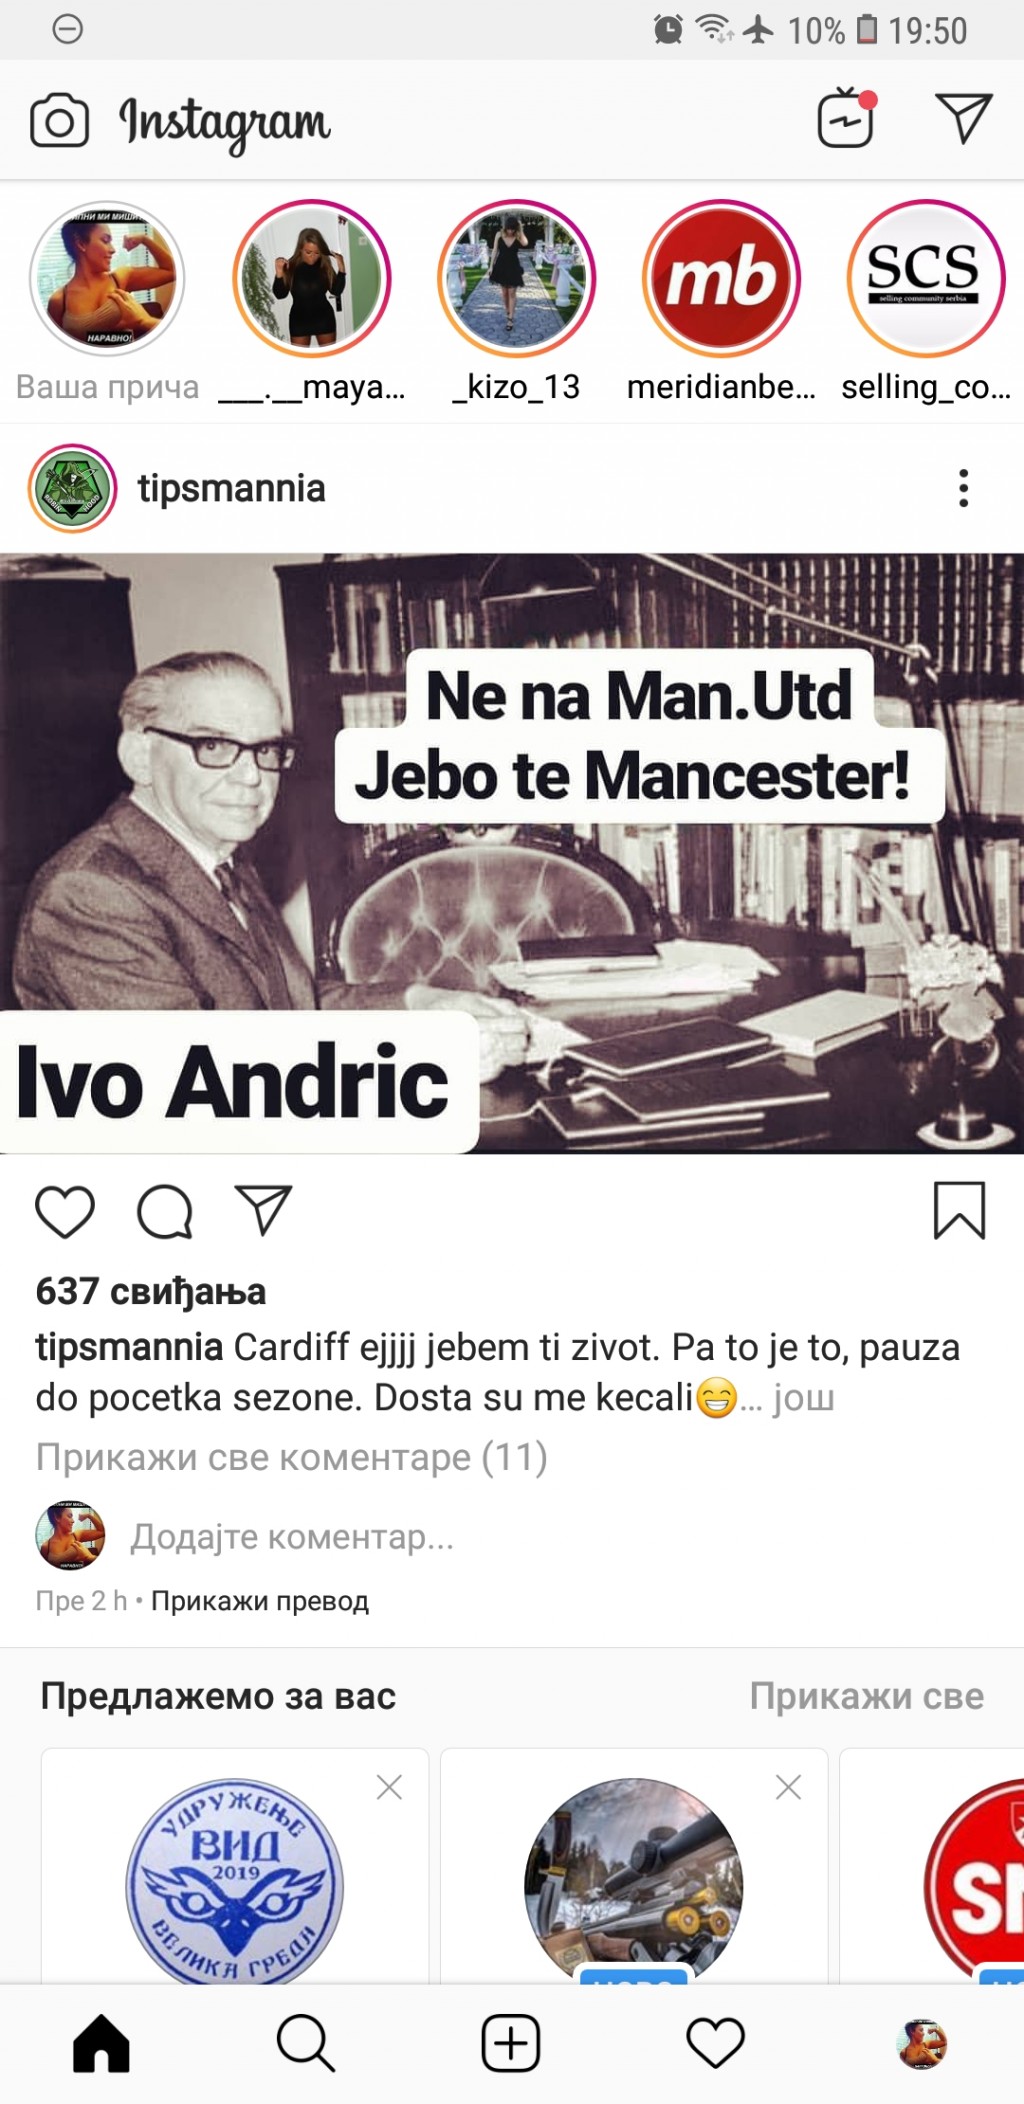Dismiss the ВИД 2019 suggested account
The width and height of the screenshot is (1024, 2104).
click(x=389, y=1787)
